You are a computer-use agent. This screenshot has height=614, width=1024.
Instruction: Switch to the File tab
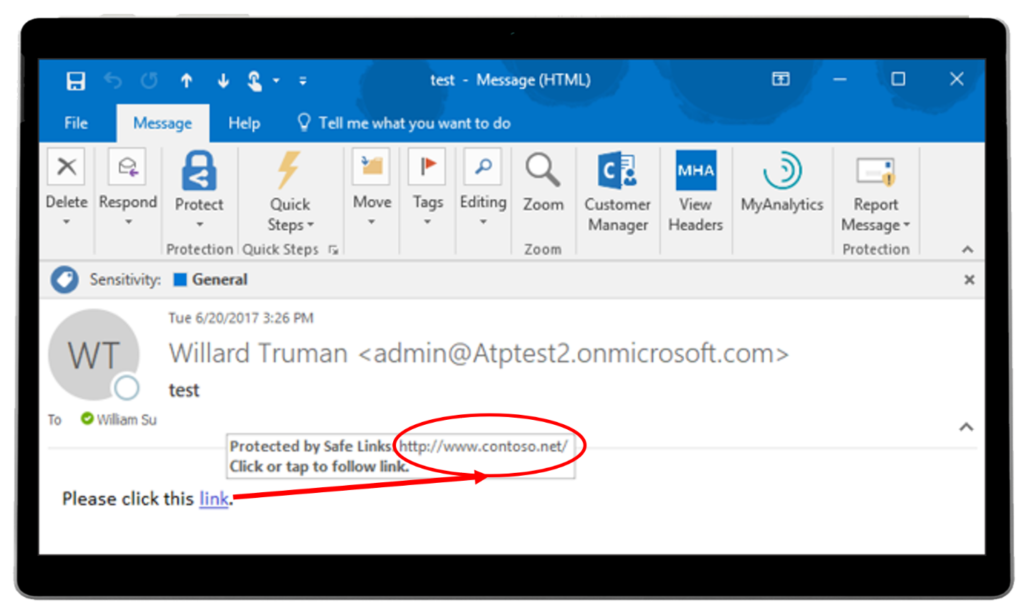[x=75, y=122]
